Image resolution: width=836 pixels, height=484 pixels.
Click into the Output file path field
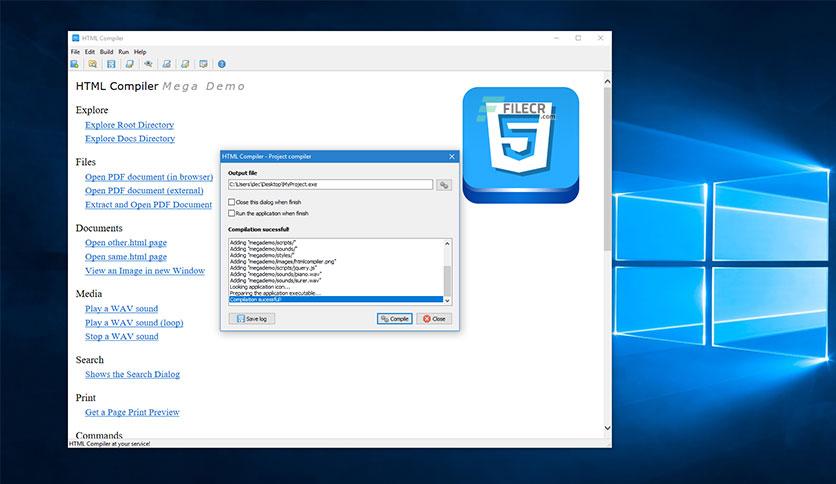pyautogui.click(x=331, y=184)
